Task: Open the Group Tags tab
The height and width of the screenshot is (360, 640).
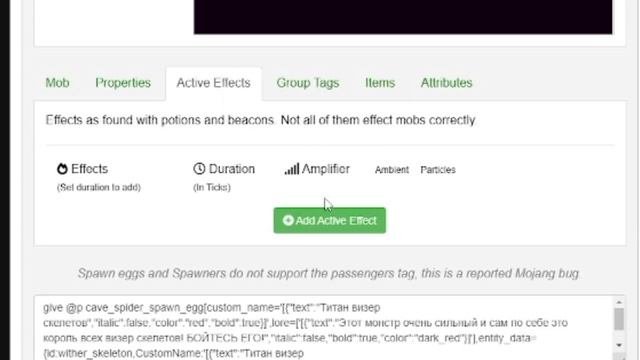Action: [308, 83]
